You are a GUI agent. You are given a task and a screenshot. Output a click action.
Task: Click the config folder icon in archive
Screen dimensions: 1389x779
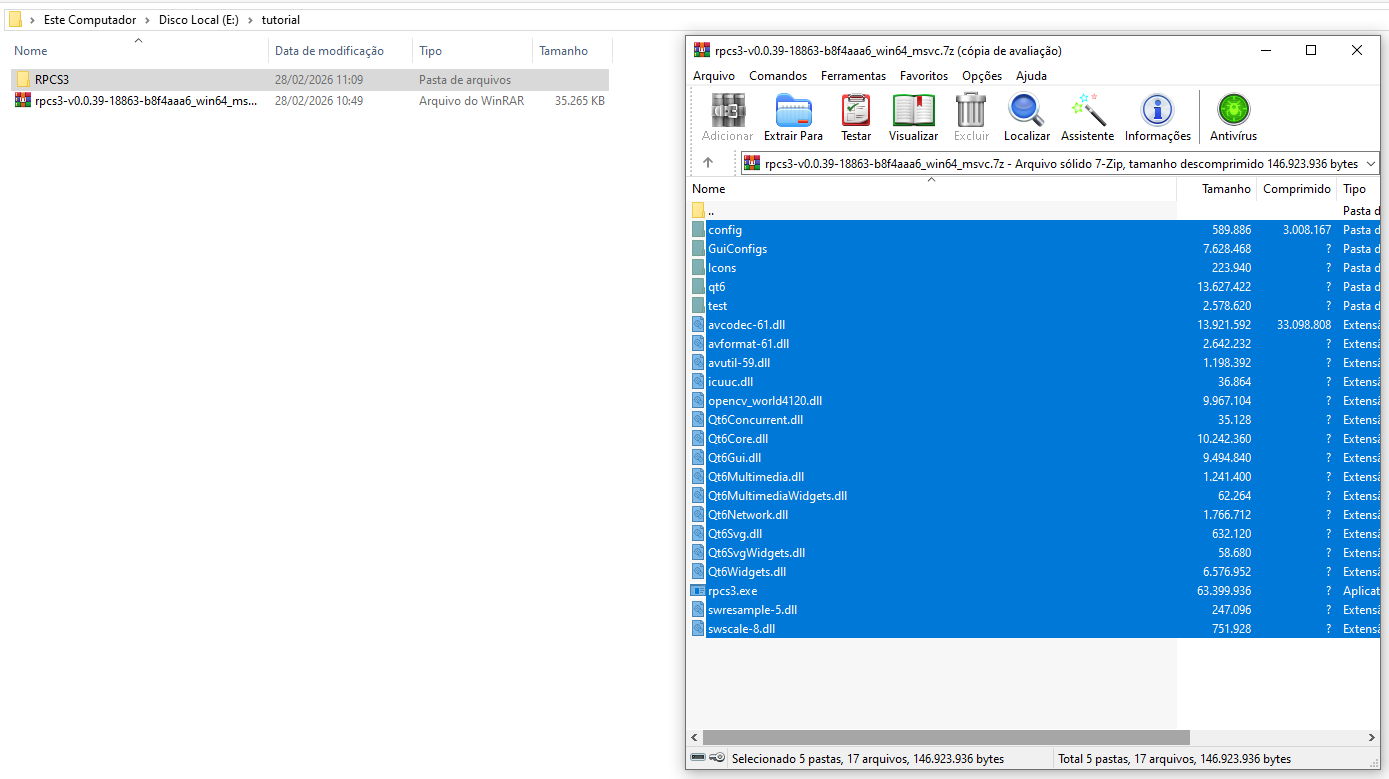click(x=698, y=230)
